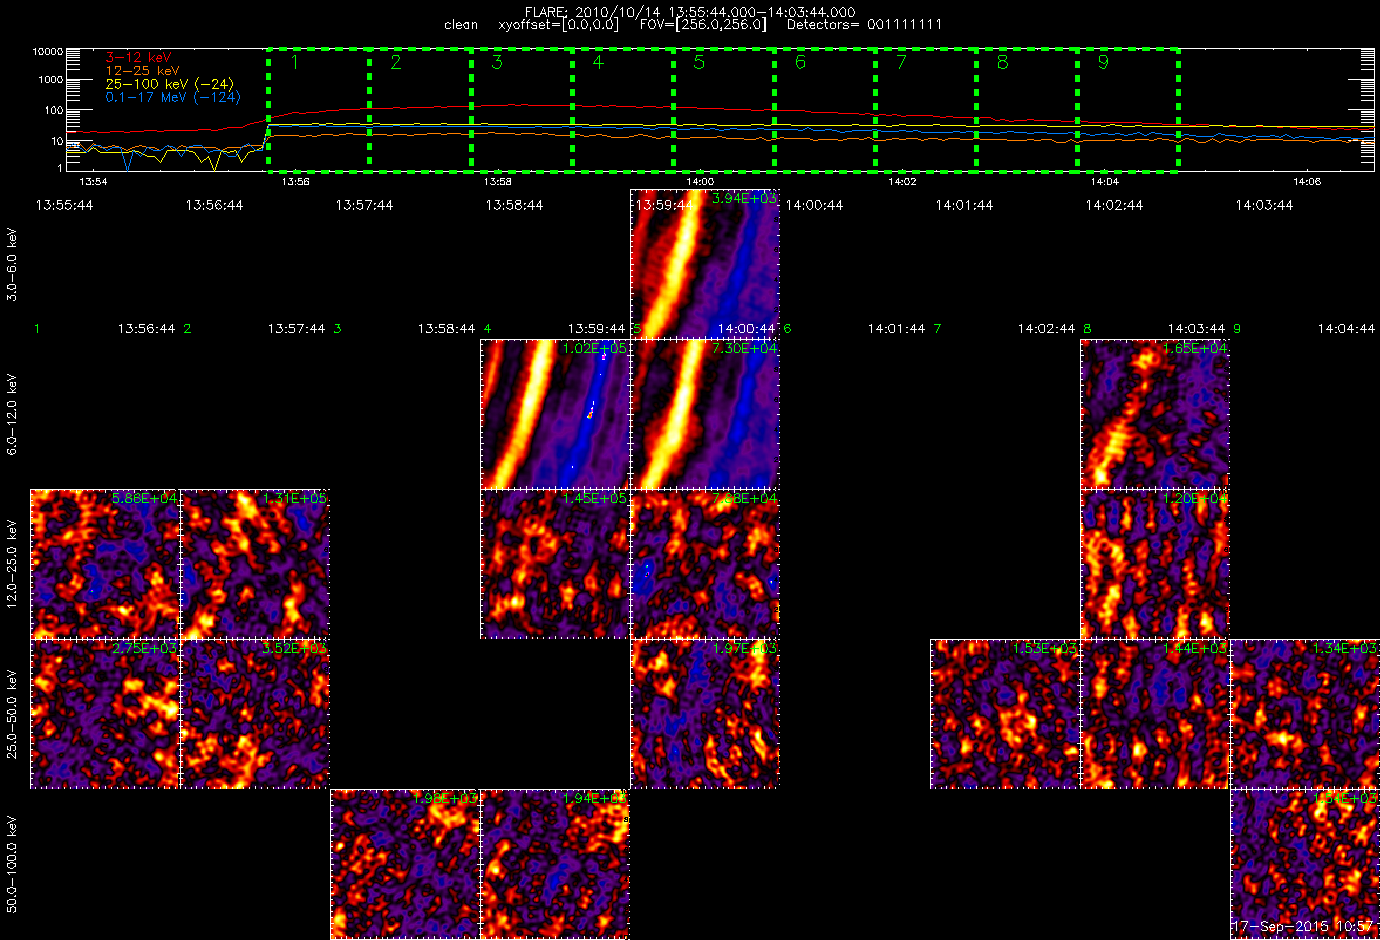
Task: Select the 25.0-50.0 keV image for interval 2
Action: click(255, 714)
